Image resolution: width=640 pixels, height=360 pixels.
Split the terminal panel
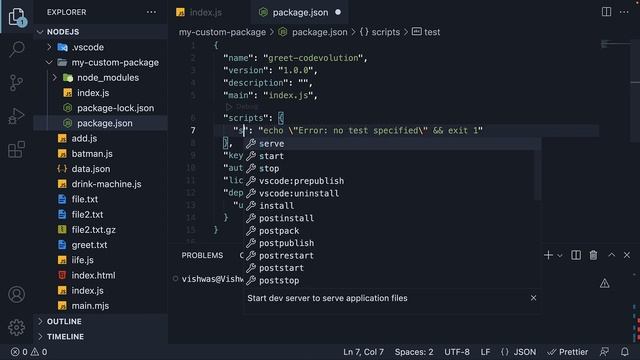(x=576, y=255)
